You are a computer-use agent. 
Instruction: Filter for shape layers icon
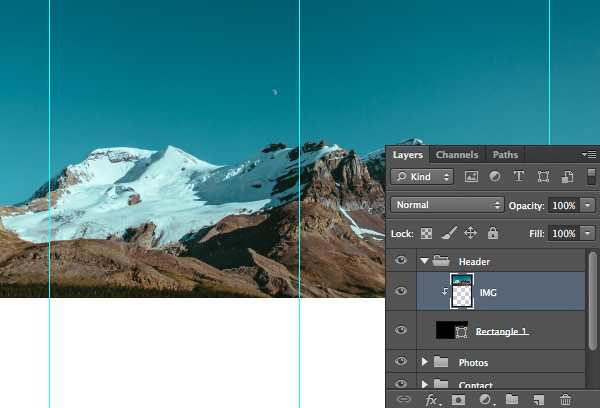pyautogui.click(x=543, y=176)
